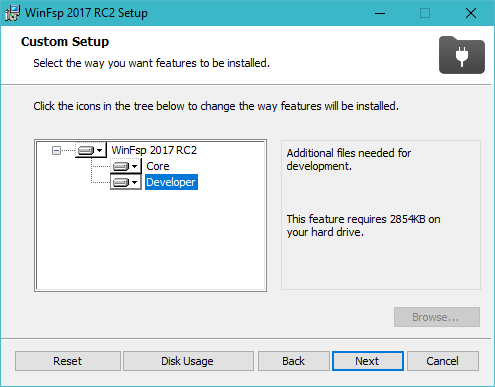Click the WinFsp folder plug logo
Viewport: 495px width, 387px height.
click(462, 55)
